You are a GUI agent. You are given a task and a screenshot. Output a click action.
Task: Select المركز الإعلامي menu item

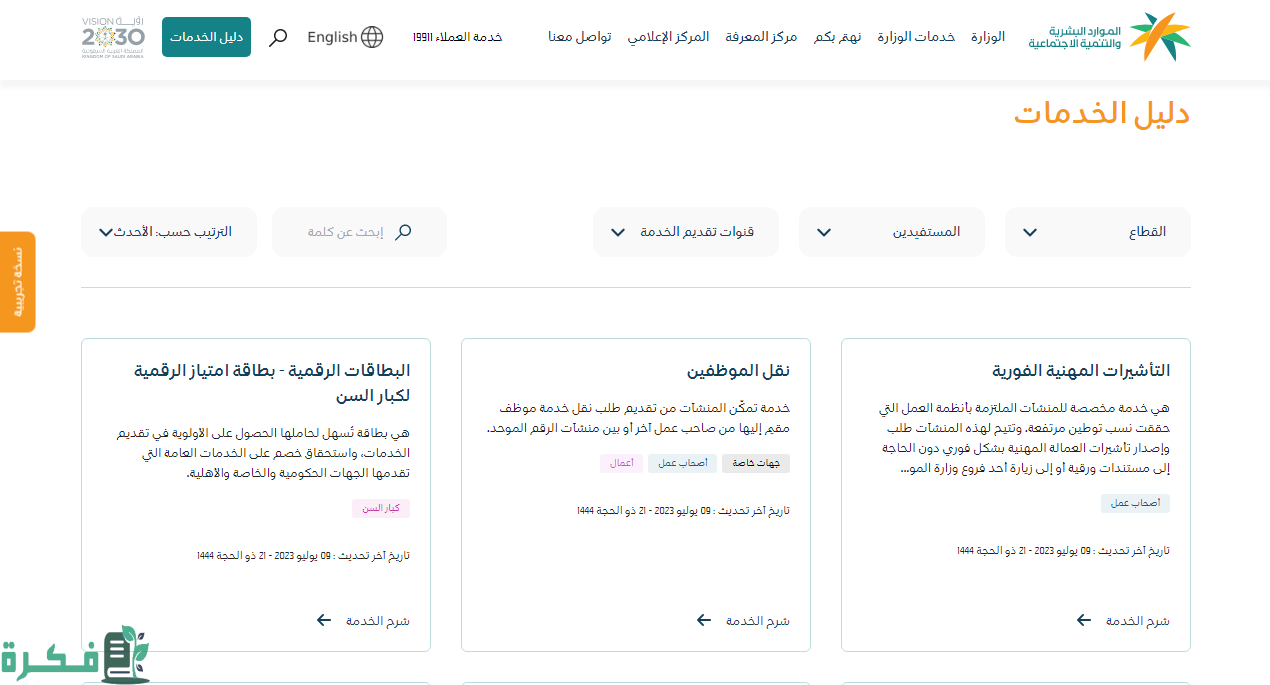point(668,37)
